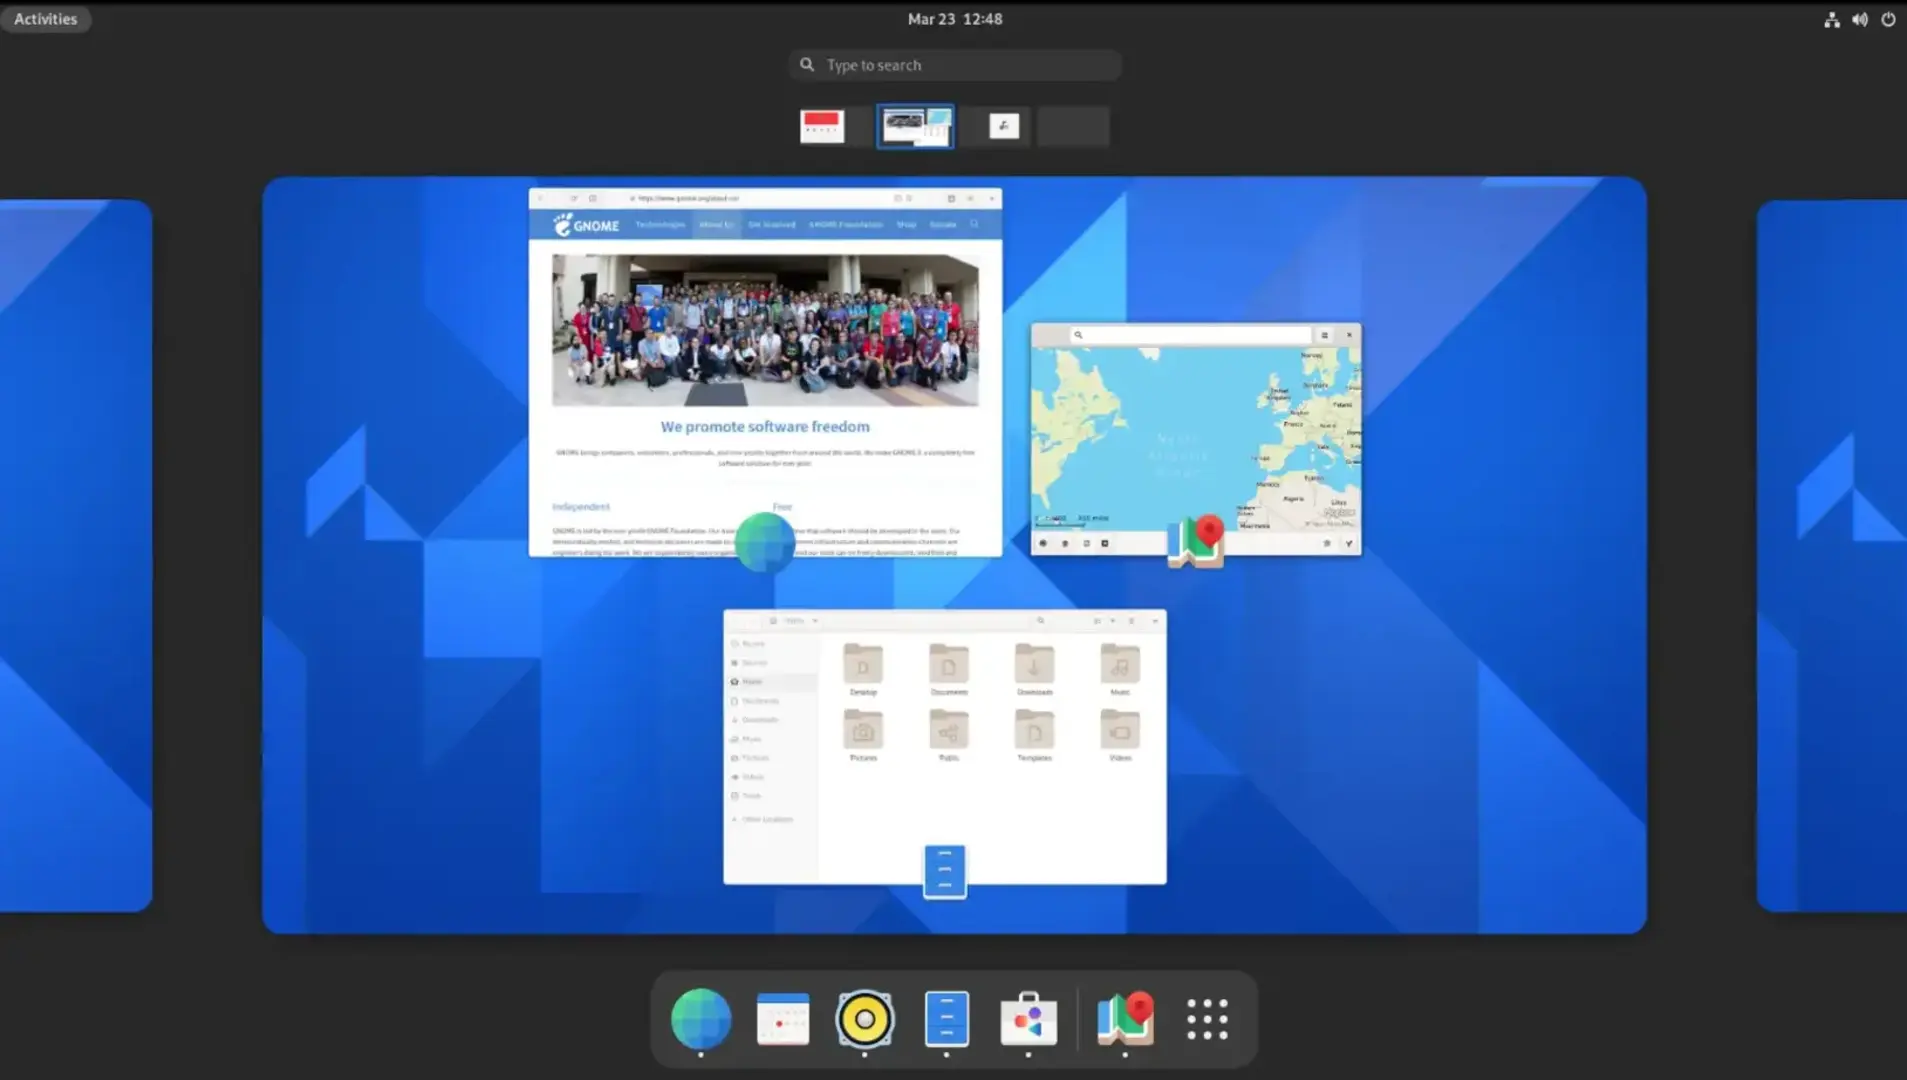Click the power icon in the top bar

(1887, 19)
